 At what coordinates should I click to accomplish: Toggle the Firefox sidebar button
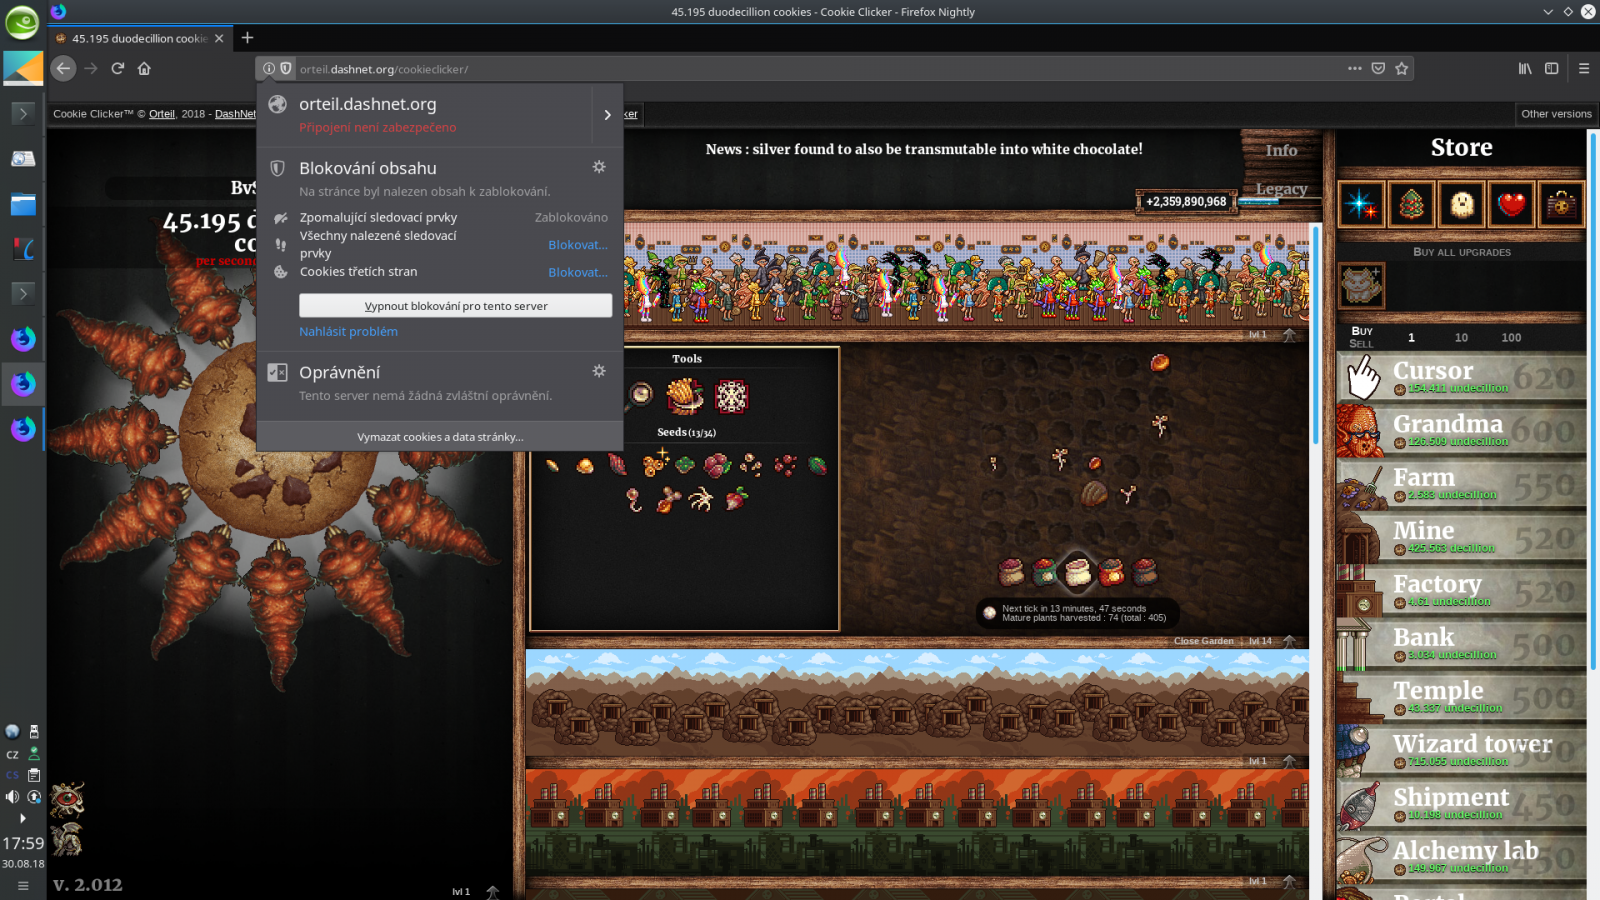pos(1552,68)
